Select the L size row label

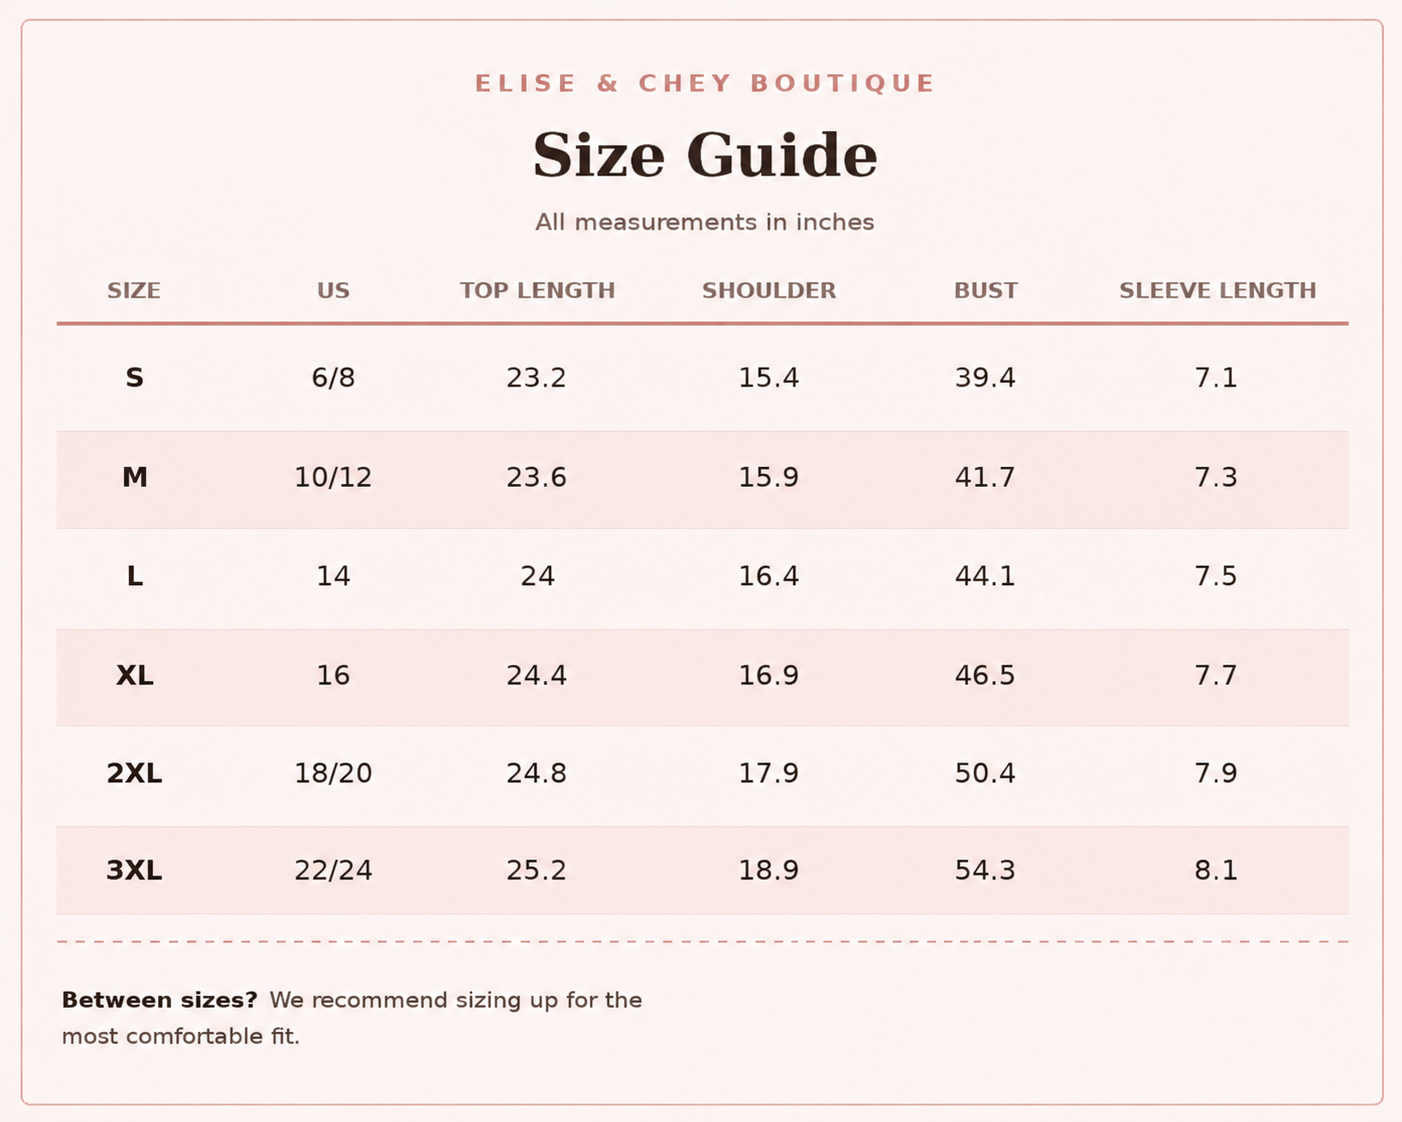(x=134, y=577)
